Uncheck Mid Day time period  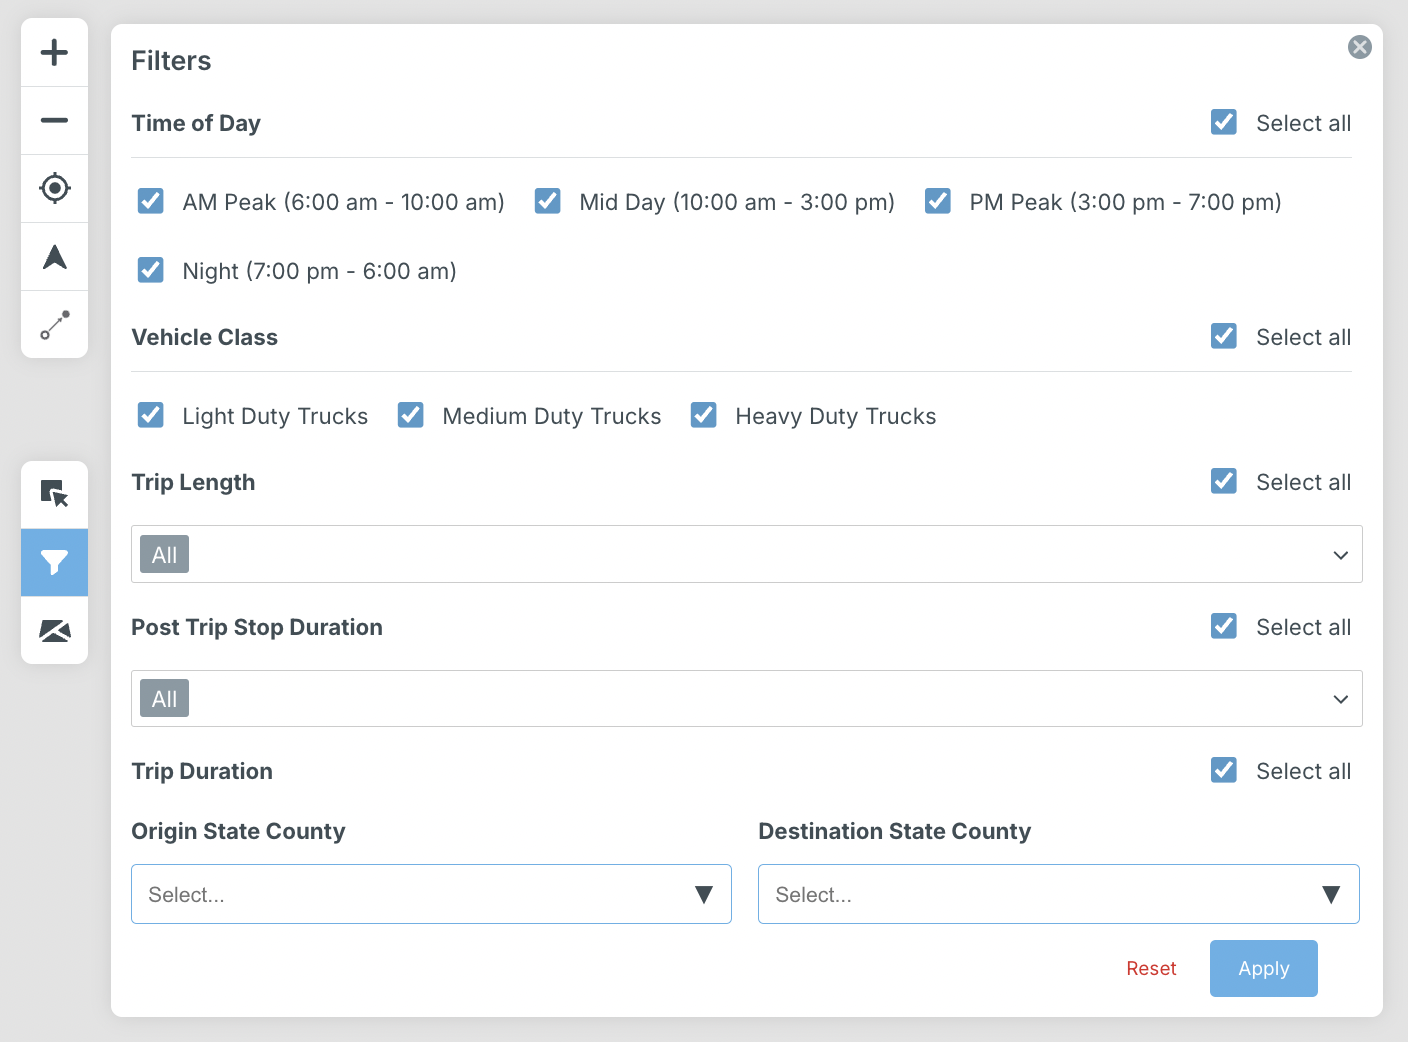[x=548, y=202]
